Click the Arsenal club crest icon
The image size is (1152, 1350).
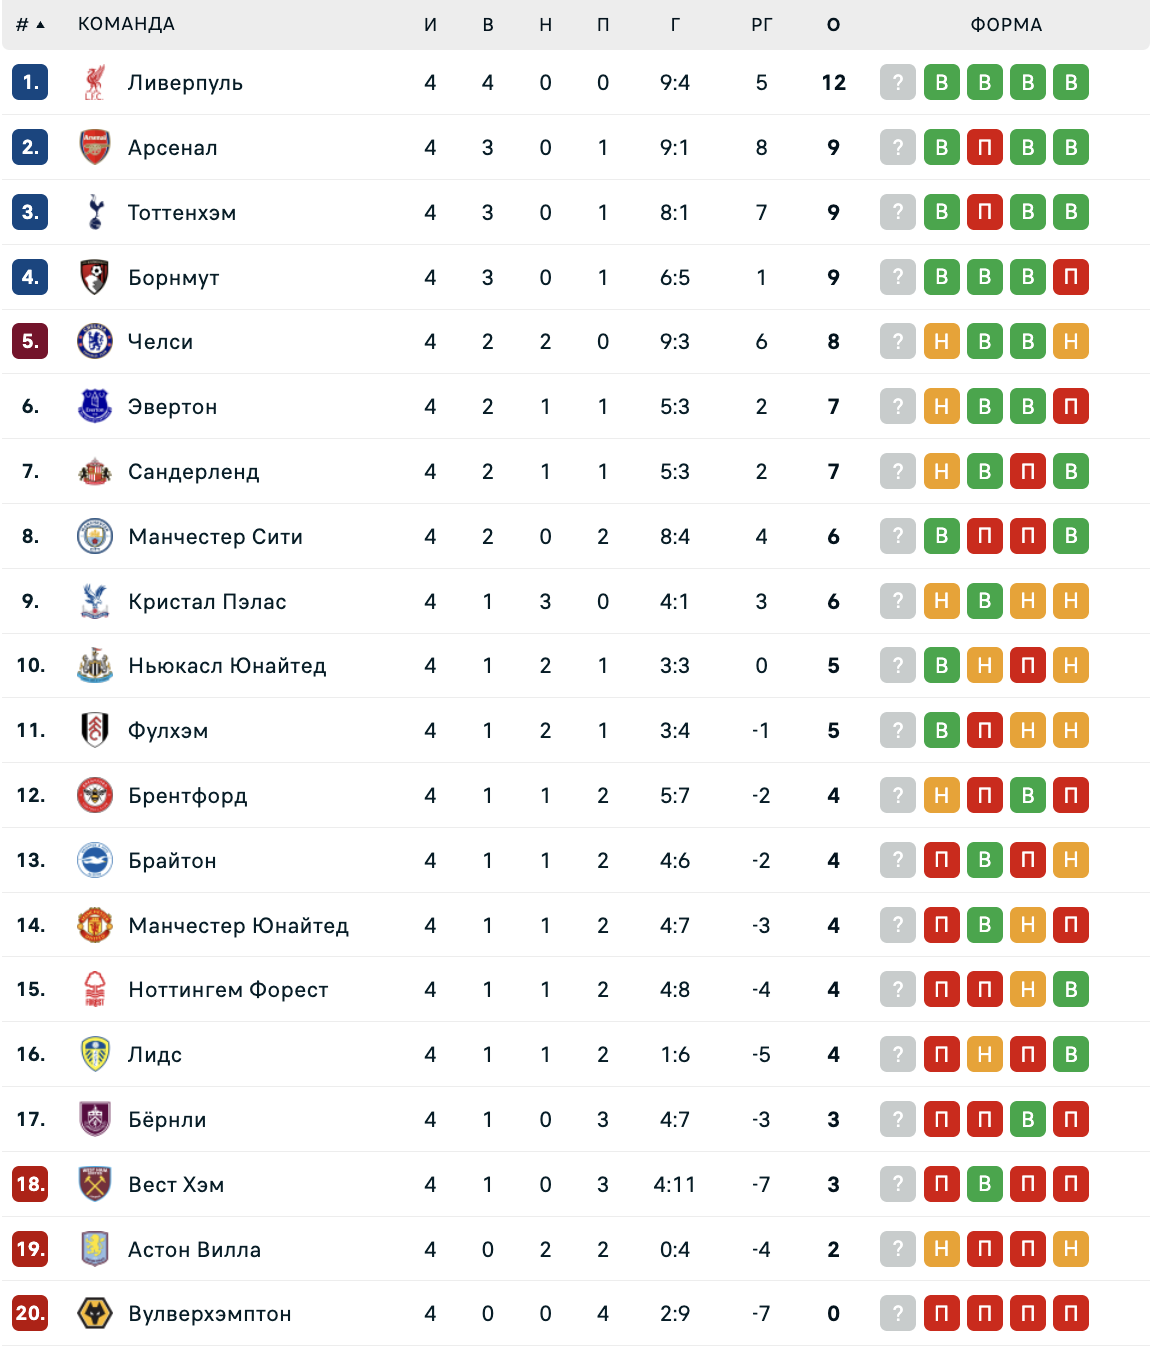(x=94, y=147)
